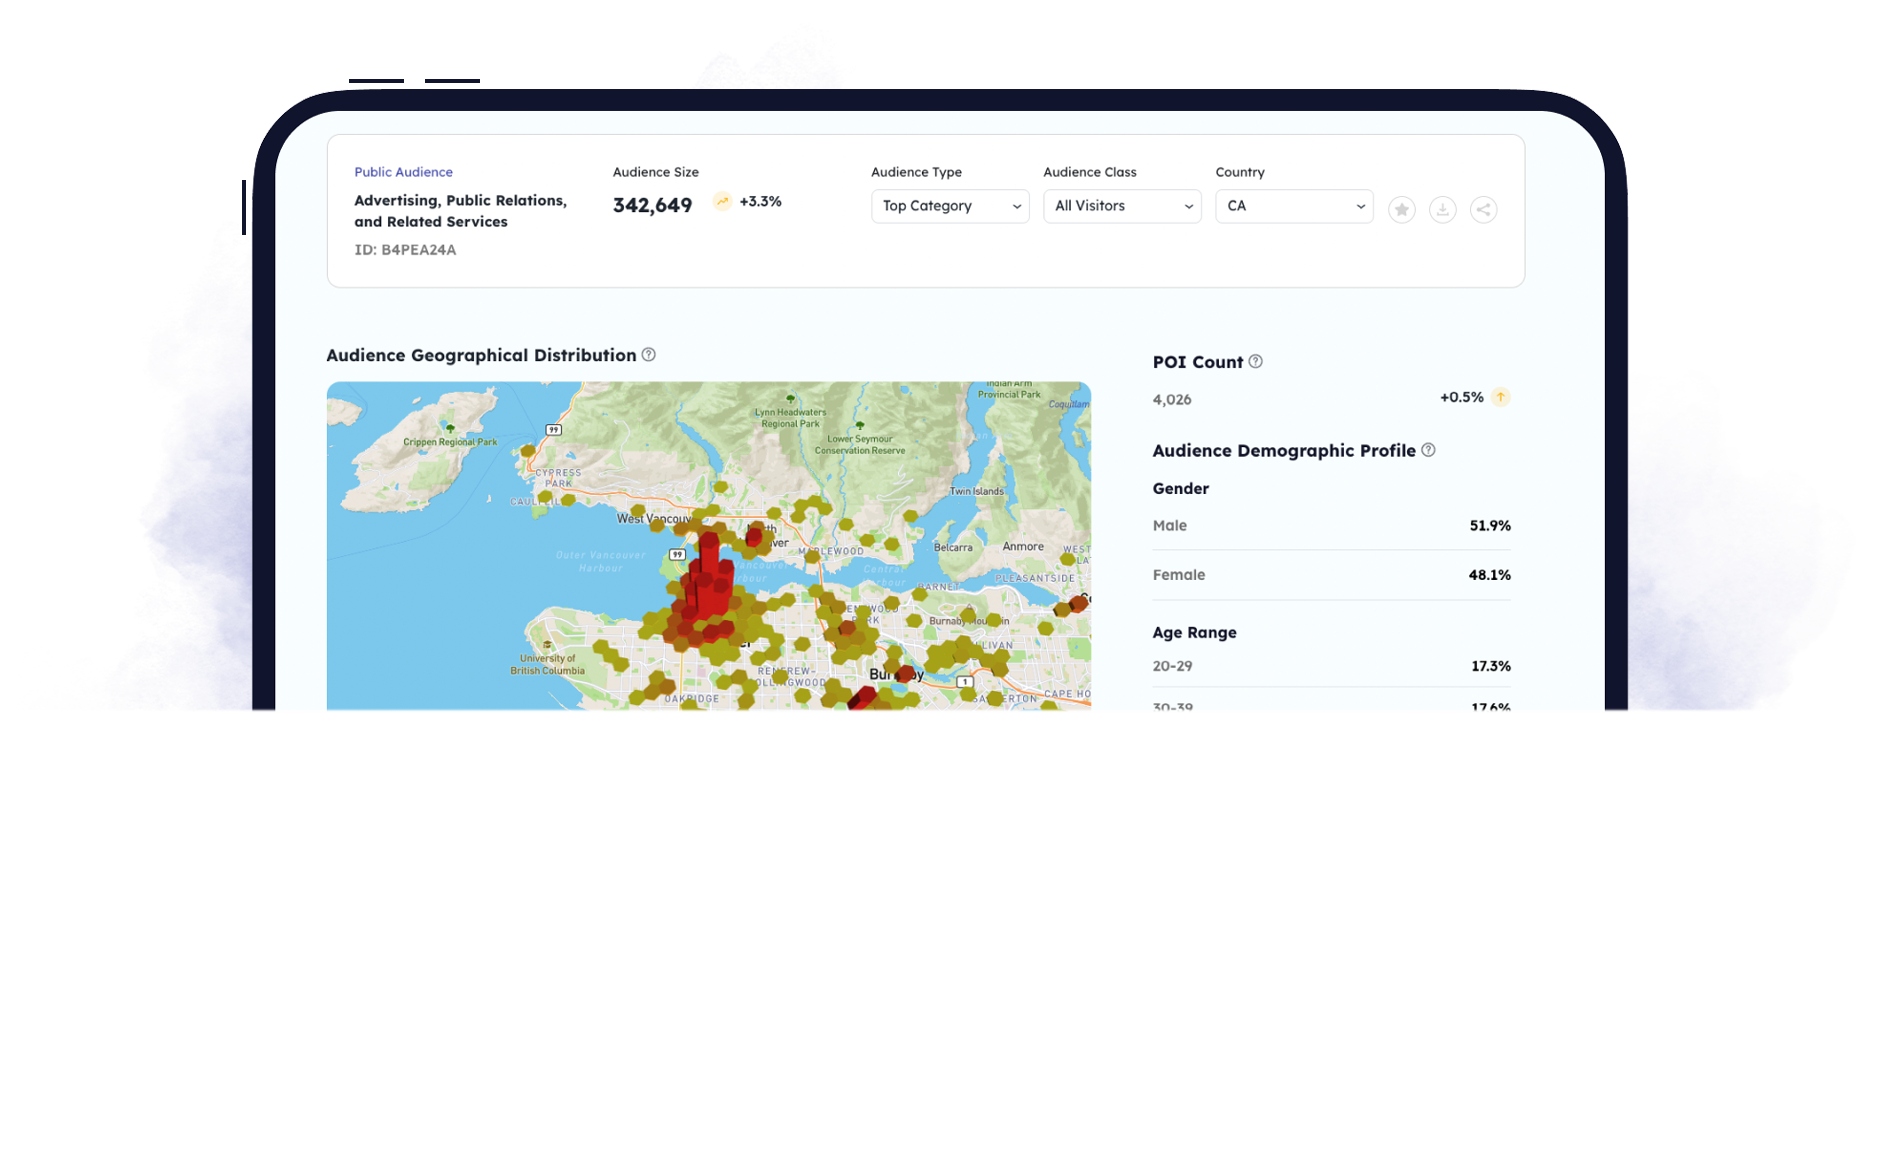Click the download icon button
This screenshot has height=1165, width=1880.
point(1442,210)
